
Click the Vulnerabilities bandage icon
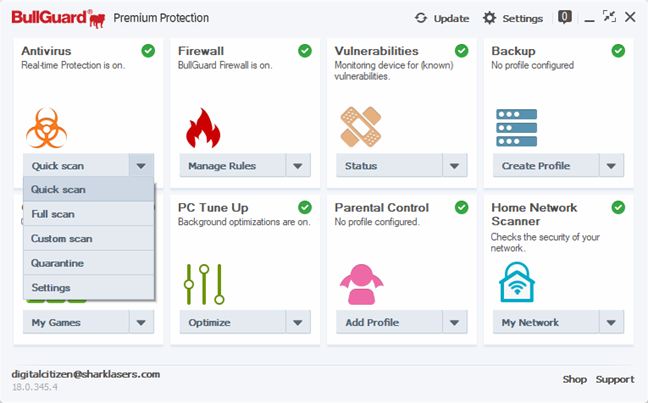pyautogui.click(x=360, y=127)
